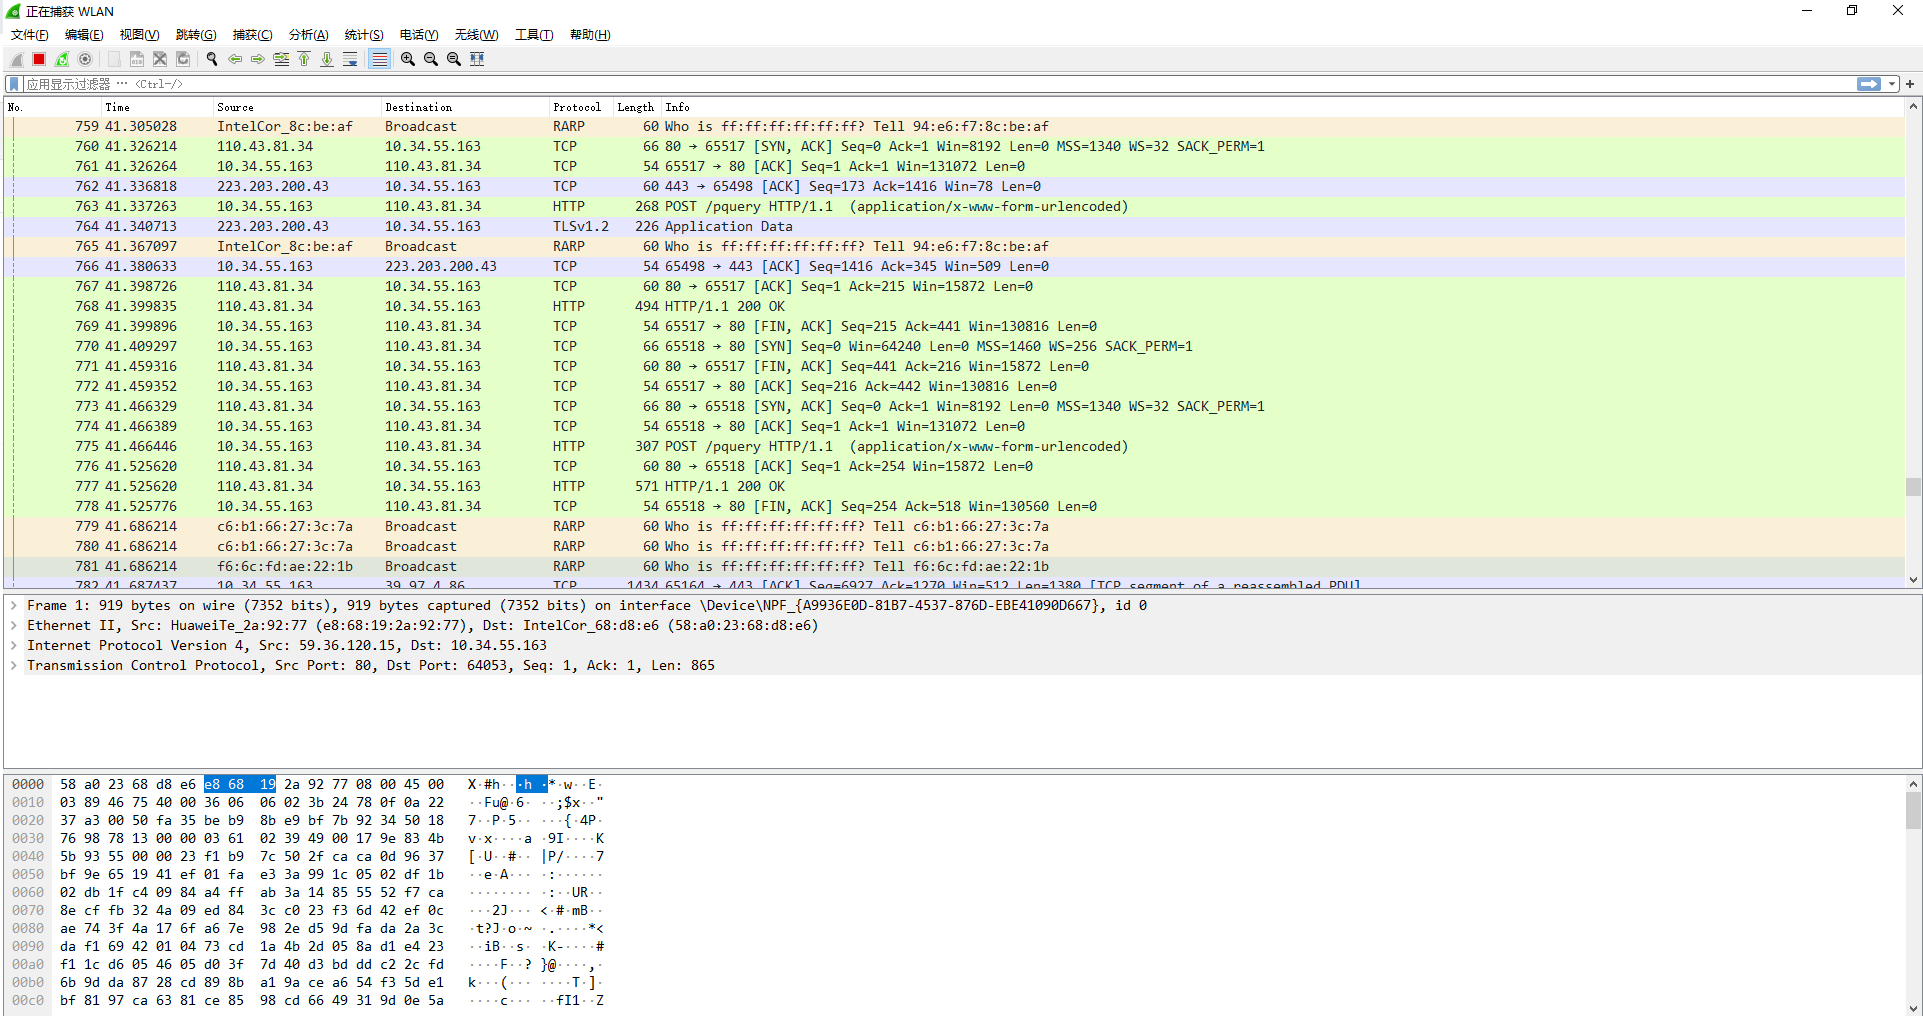
Task: Open display filter history dropdown
Action: tap(1893, 84)
